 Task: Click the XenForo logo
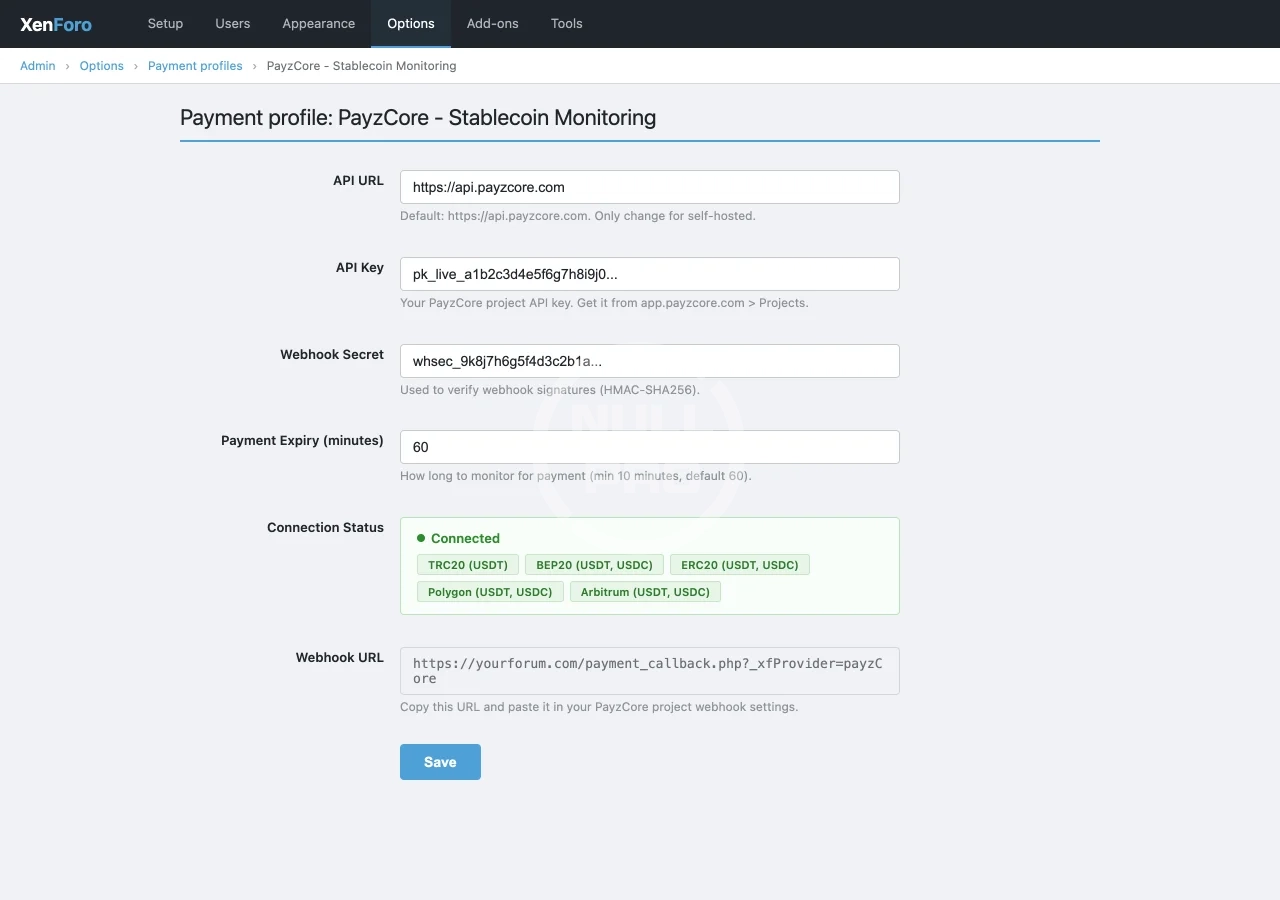point(56,24)
